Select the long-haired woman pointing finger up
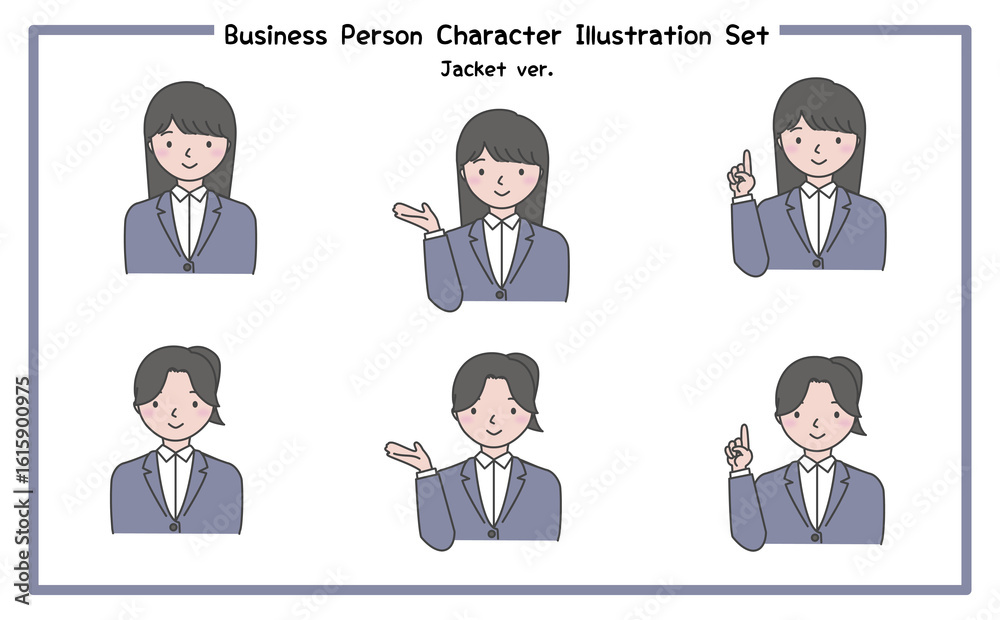This screenshot has height=620, width=1000. (x=807, y=177)
